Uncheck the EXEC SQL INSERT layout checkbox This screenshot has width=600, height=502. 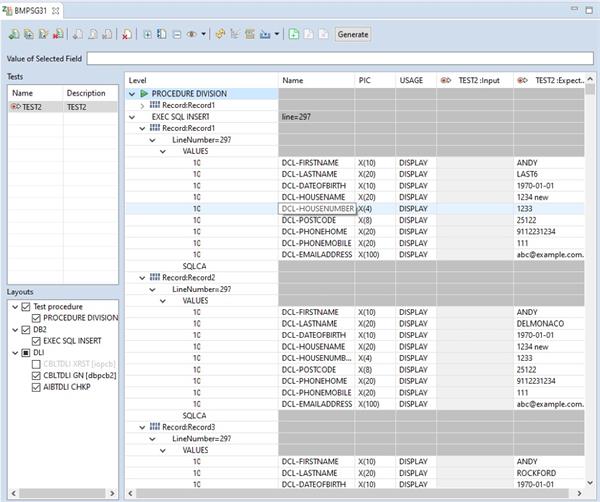pyautogui.click(x=35, y=341)
